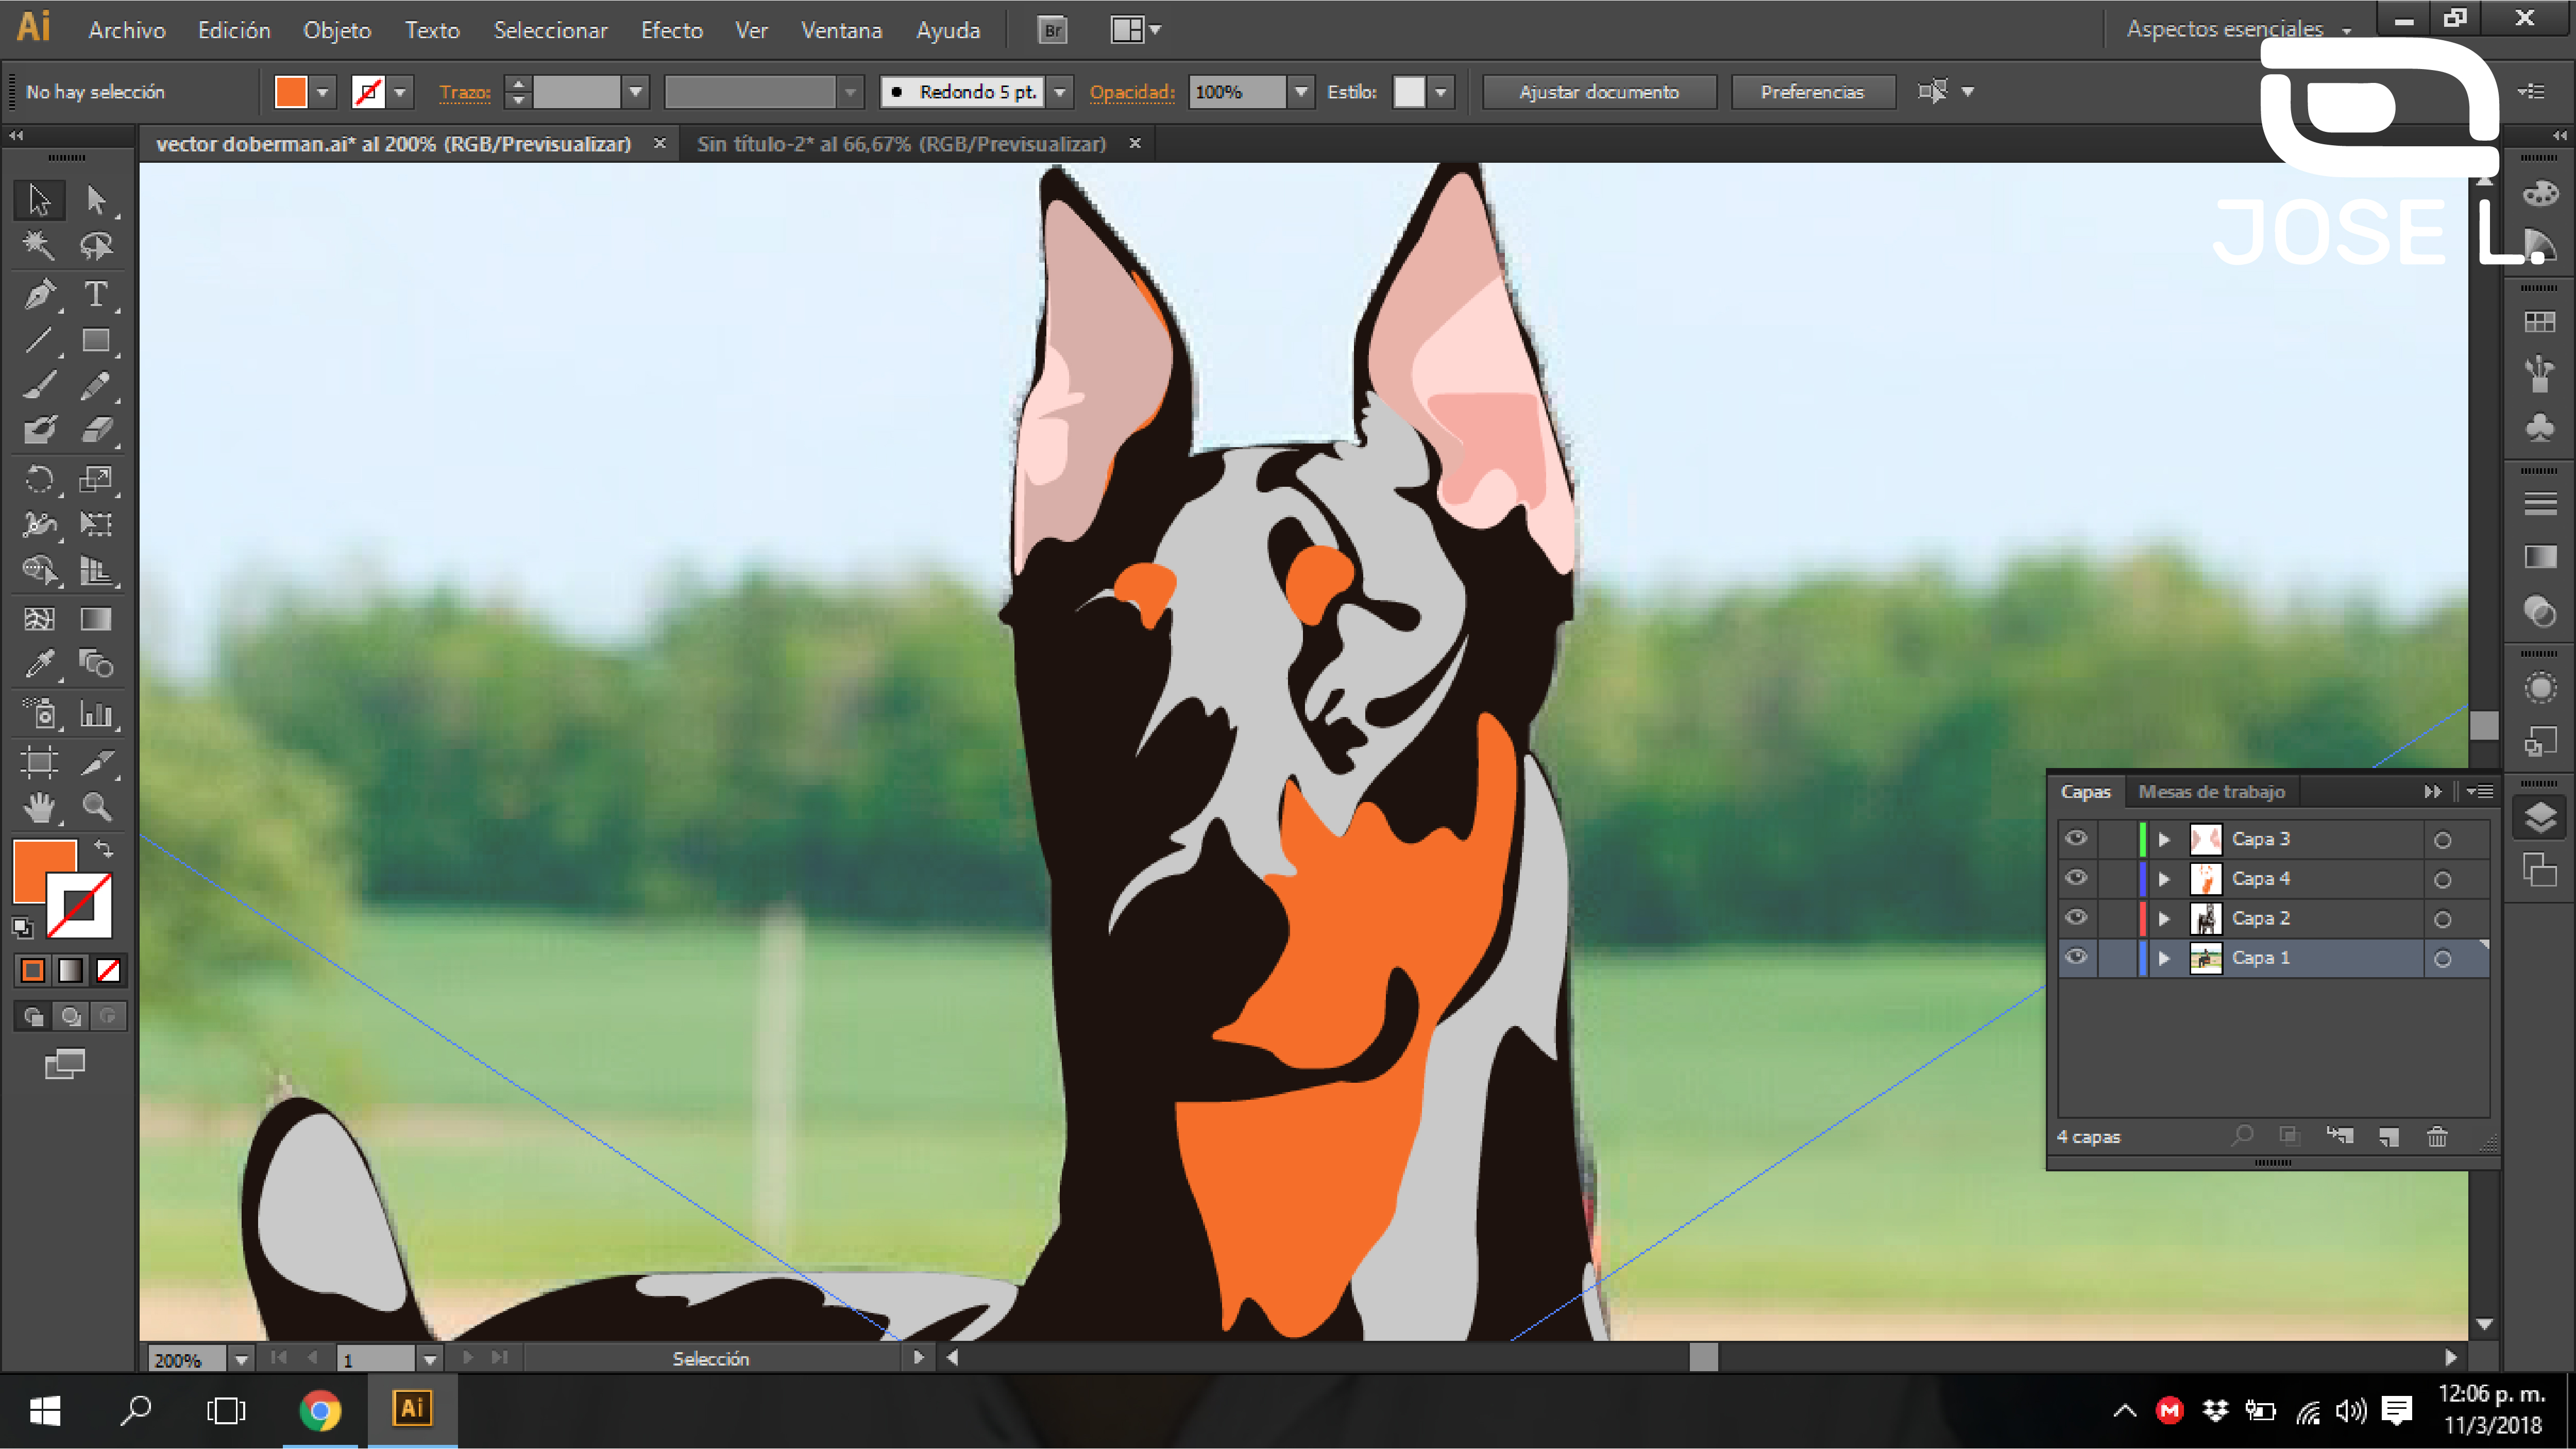Set paint mode to Color
Screen dimensions: 2576x1449
click(33, 970)
